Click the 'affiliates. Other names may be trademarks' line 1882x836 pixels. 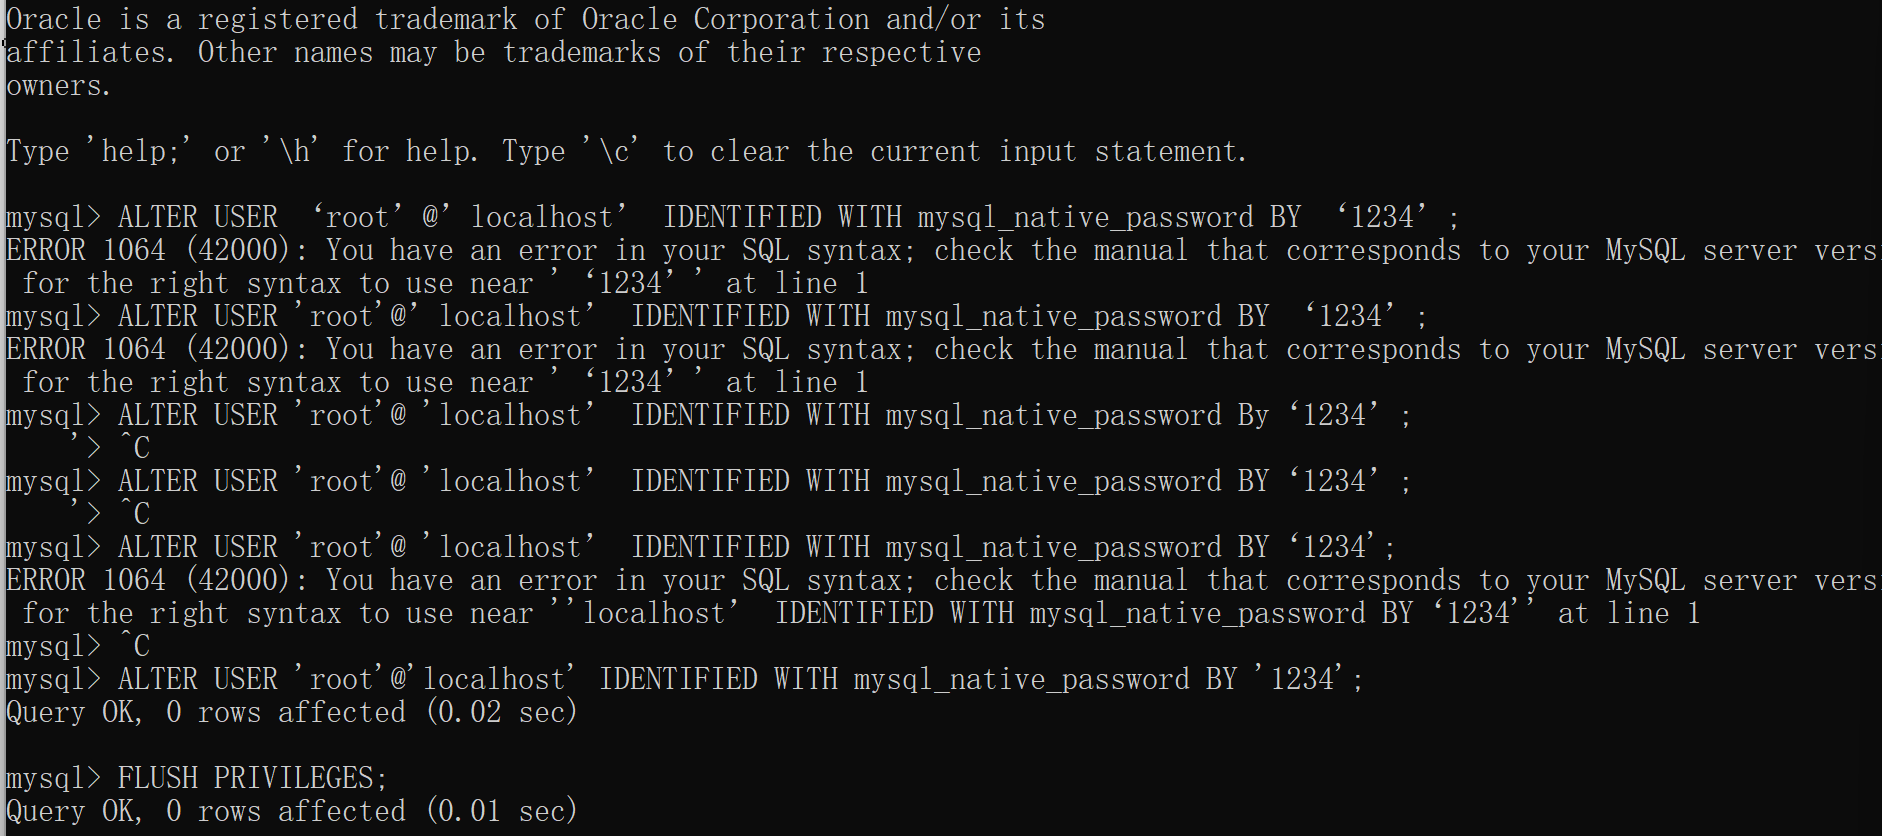tap(494, 52)
